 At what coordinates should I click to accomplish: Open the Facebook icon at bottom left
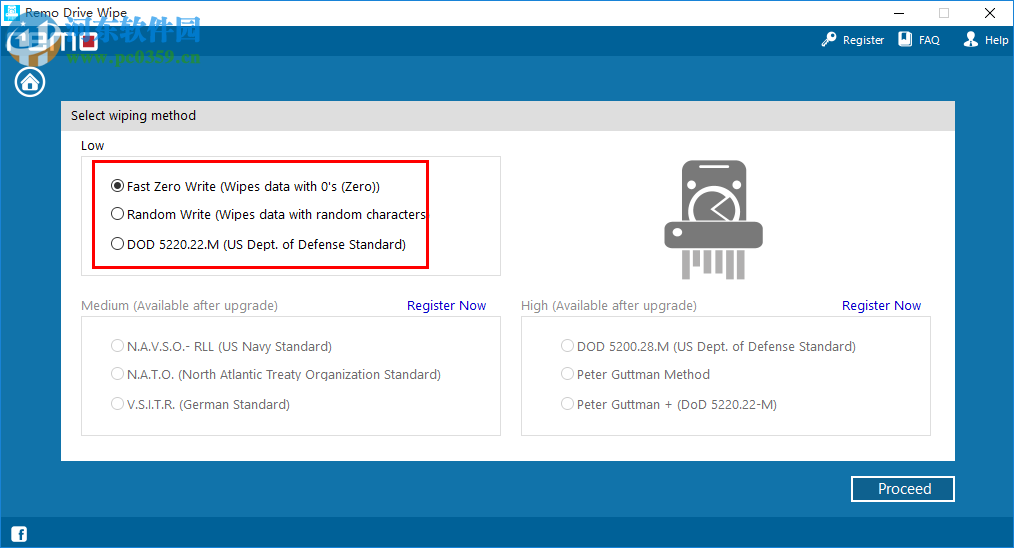(x=19, y=534)
